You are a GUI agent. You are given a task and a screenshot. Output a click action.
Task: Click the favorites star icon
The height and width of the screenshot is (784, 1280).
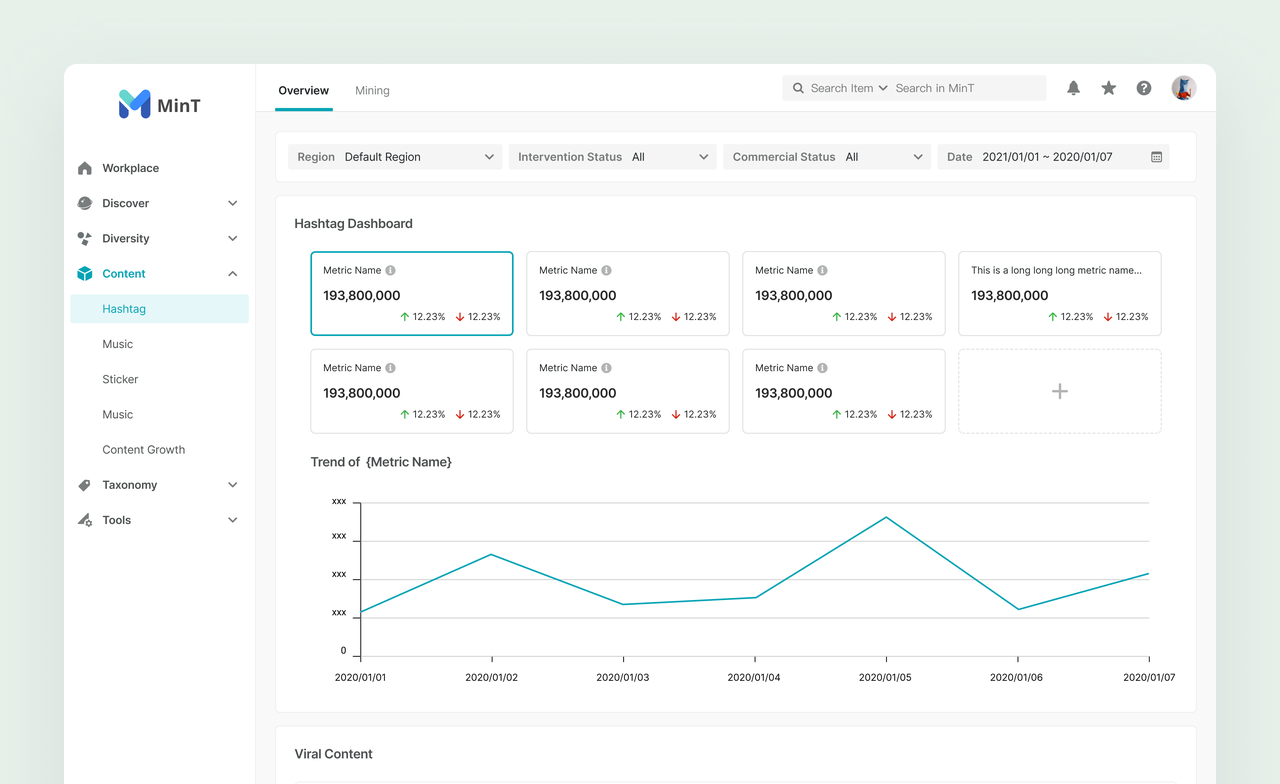click(x=1109, y=88)
